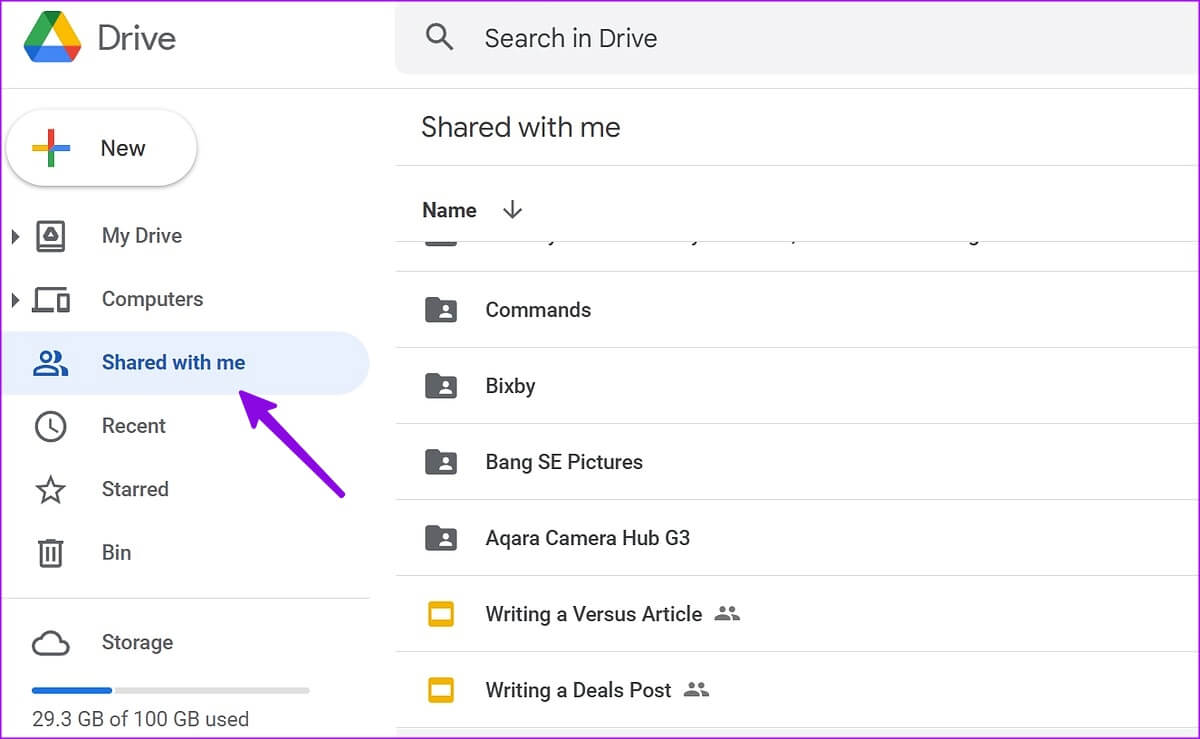Viewport: 1200px width, 739px height.
Task: Select the Bixby folder name
Action: coord(510,386)
